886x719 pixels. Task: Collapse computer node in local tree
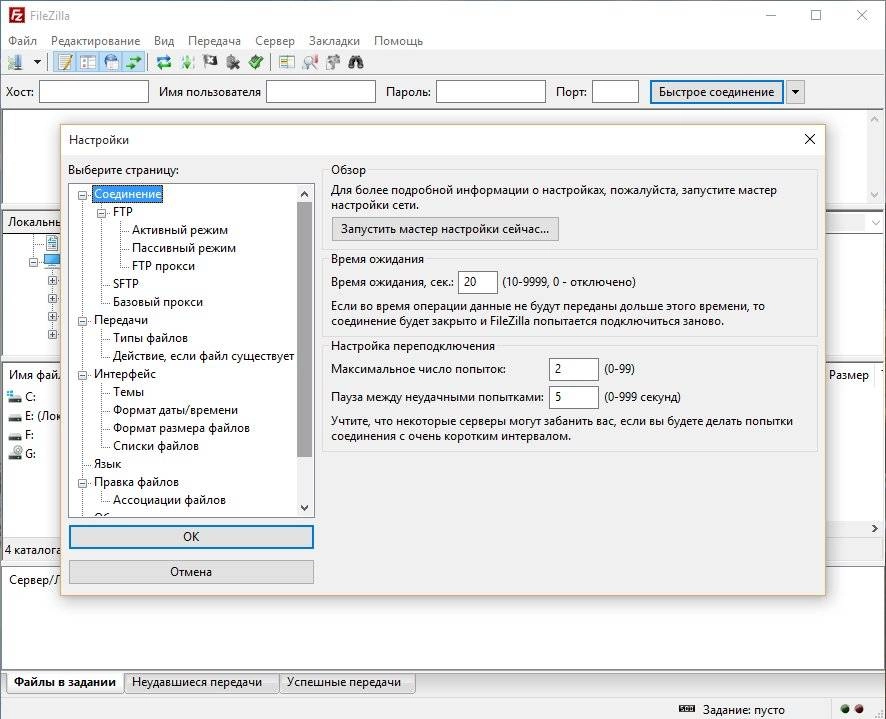33,262
